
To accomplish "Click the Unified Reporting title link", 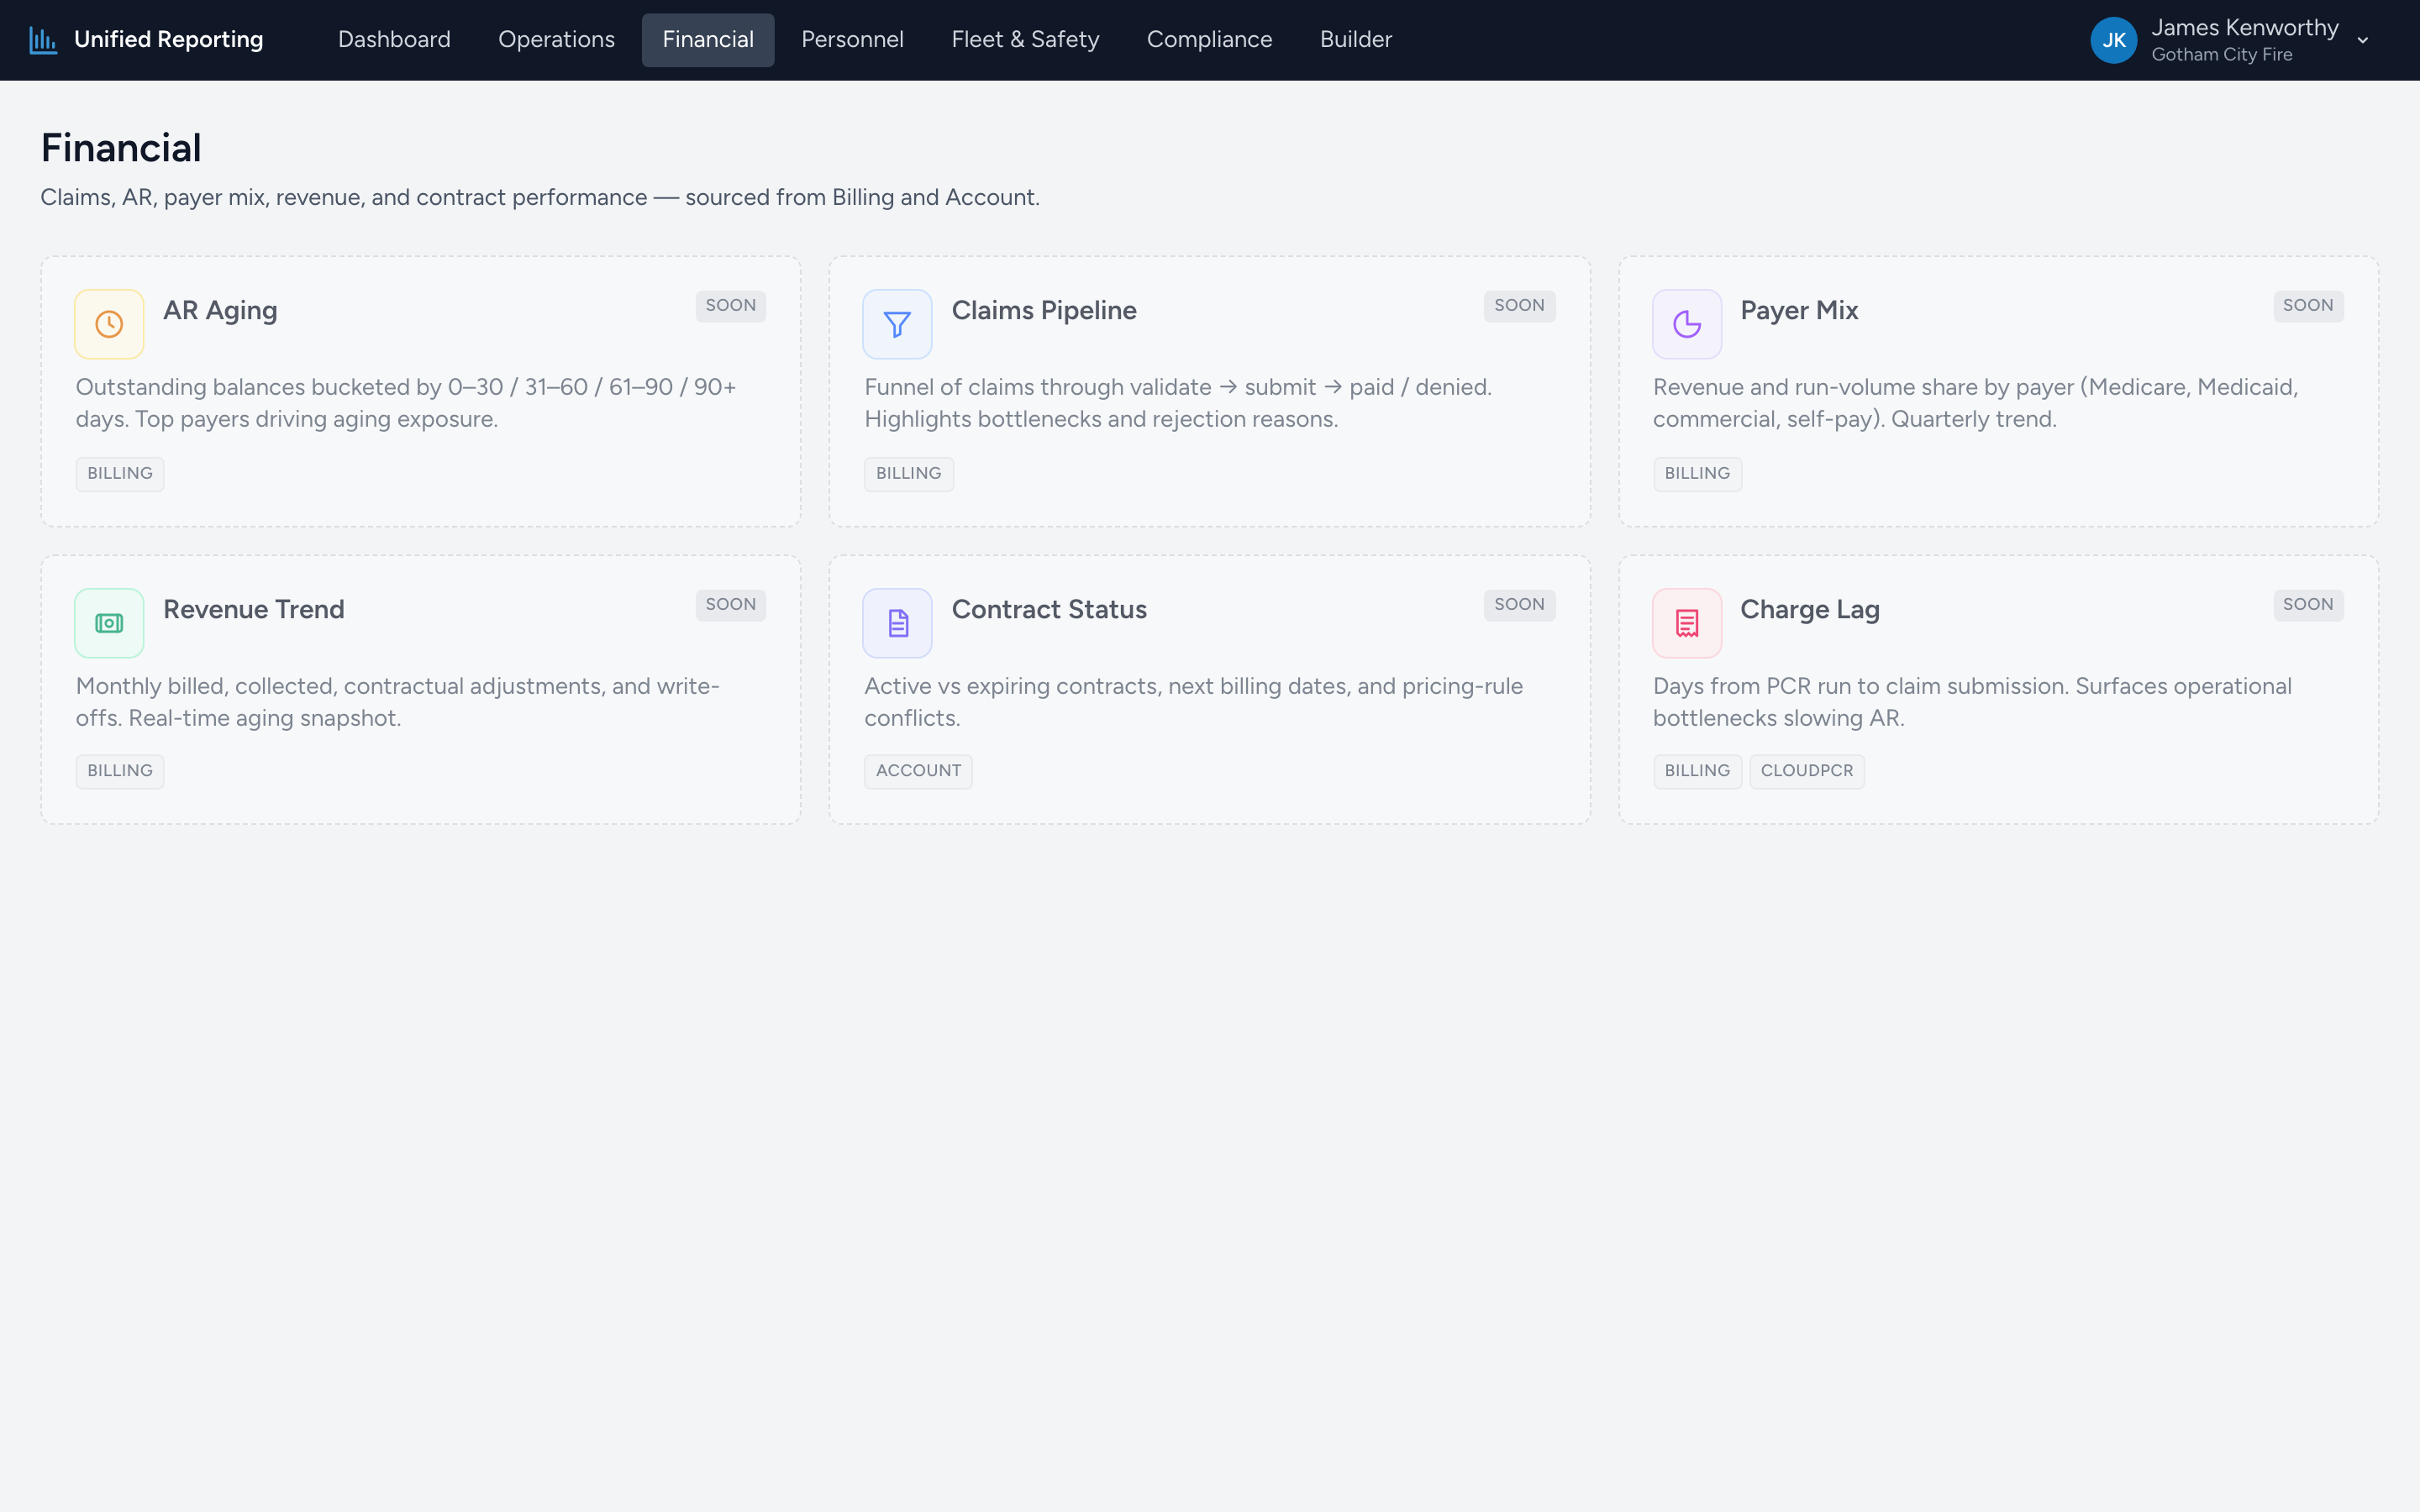I will tap(168, 40).
